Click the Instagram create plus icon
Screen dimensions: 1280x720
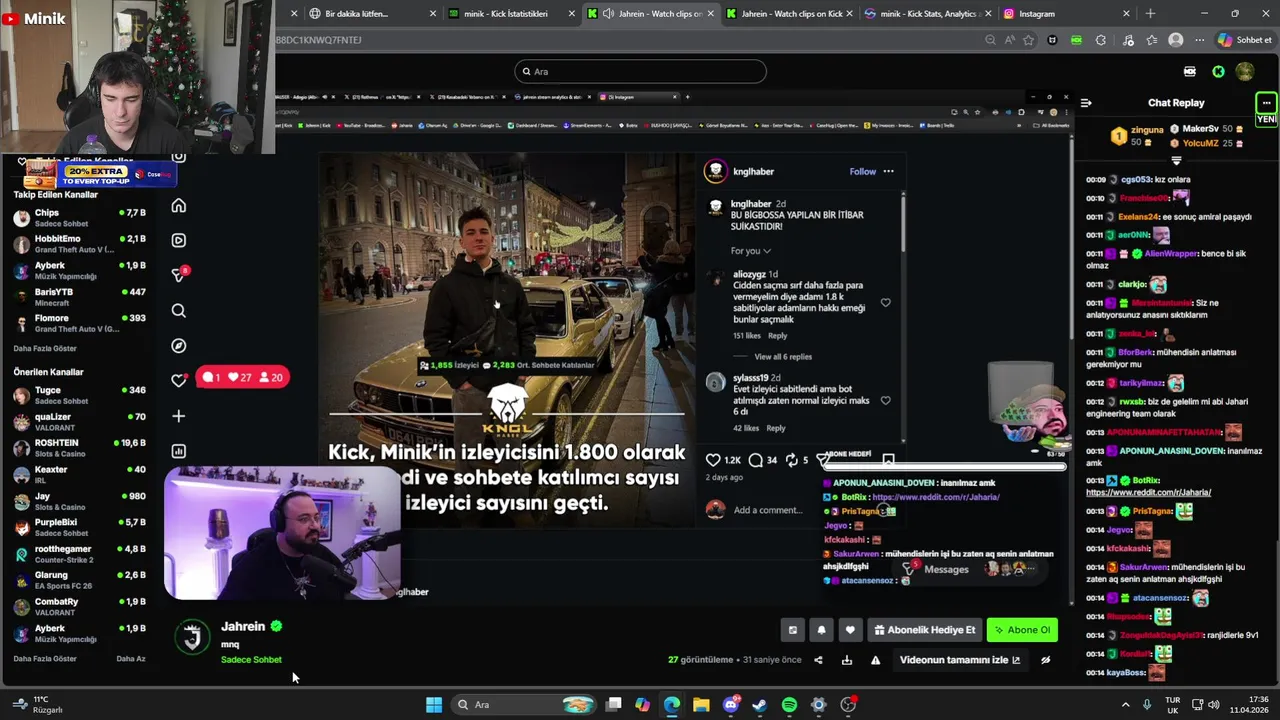[x=179, y=416]
